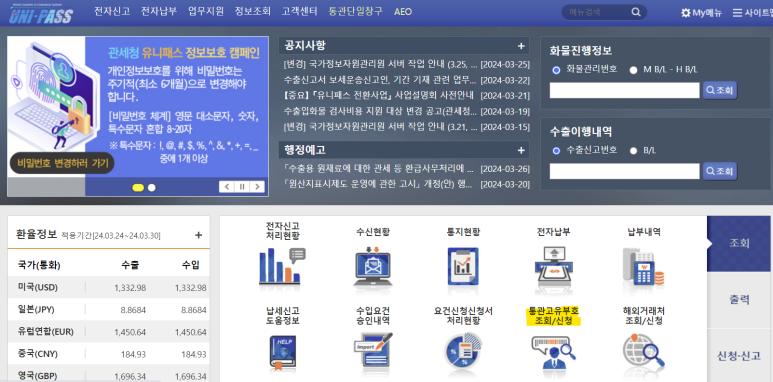Click 비밀번호 변경하러 가기 button

click(62, 163)
